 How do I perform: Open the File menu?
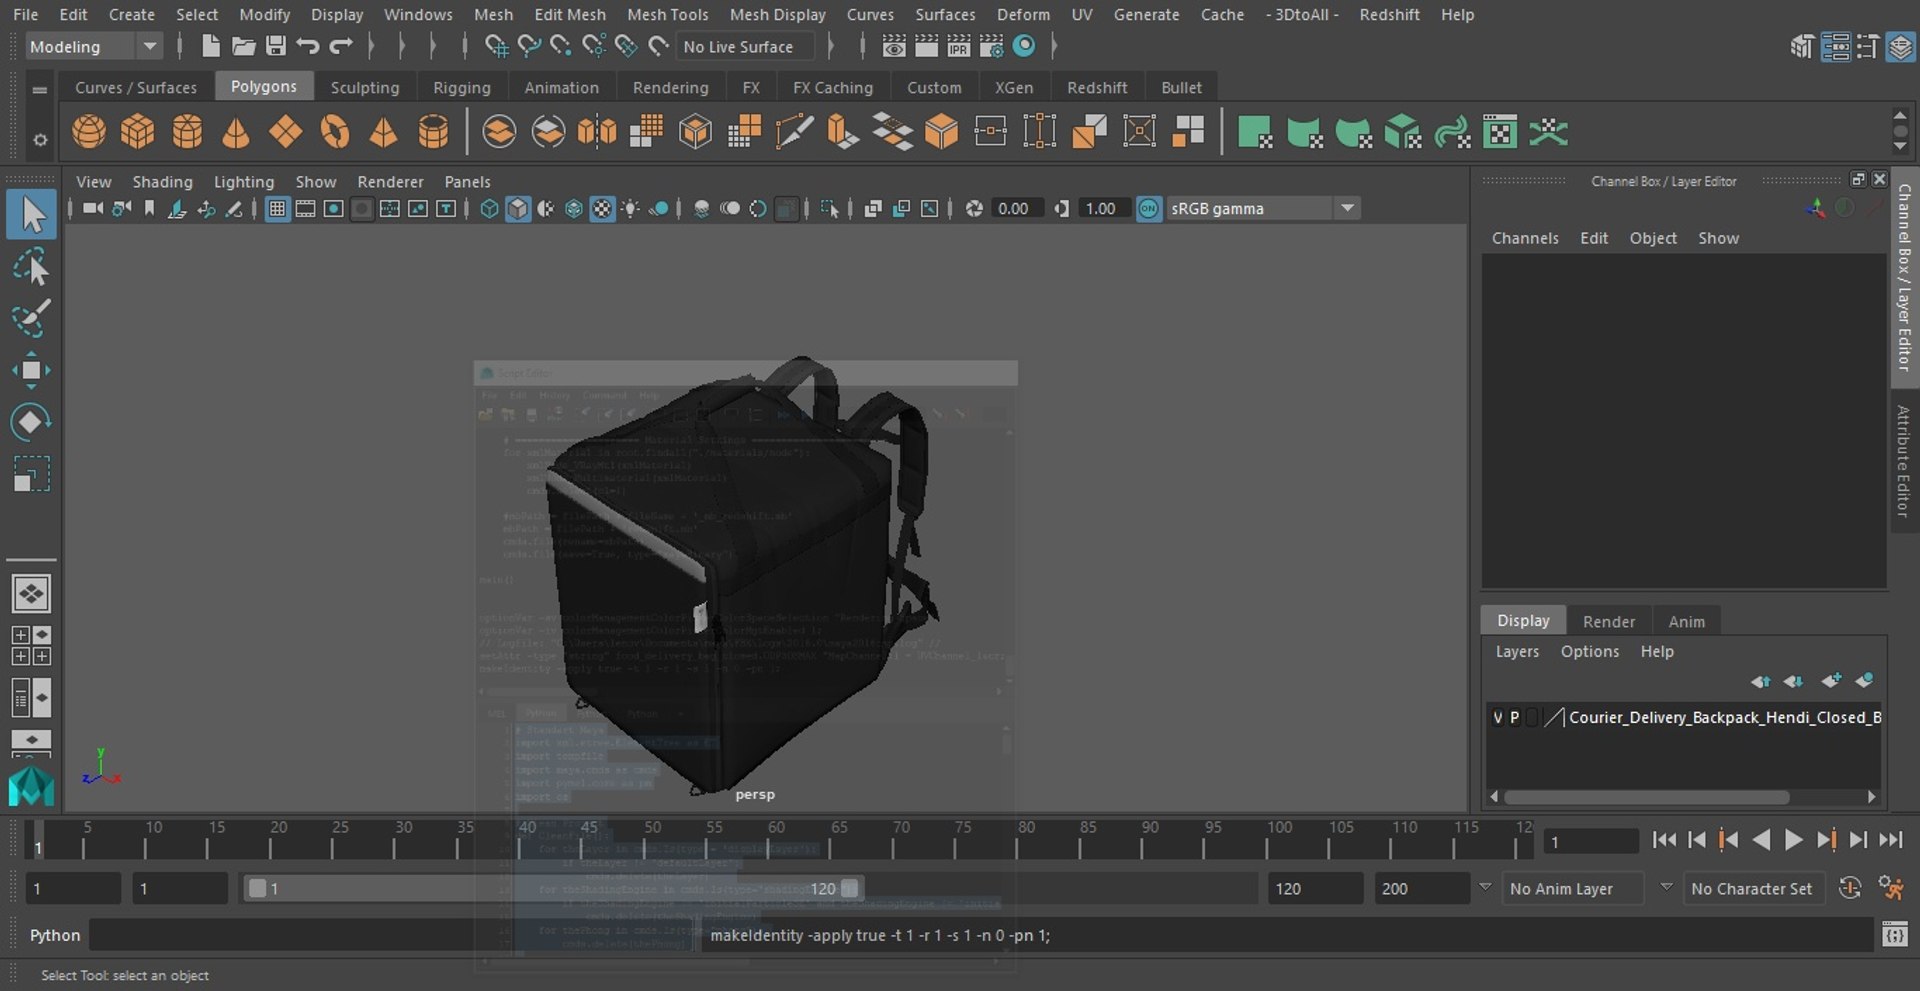[26, 14]
